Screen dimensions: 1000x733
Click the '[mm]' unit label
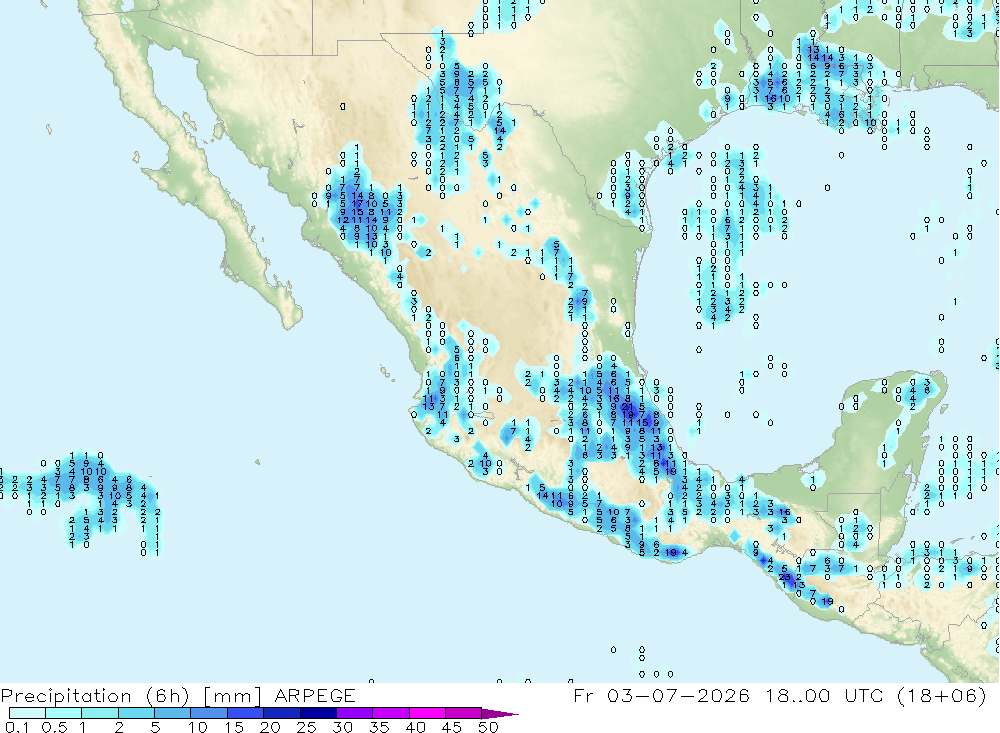click(232, 696)
